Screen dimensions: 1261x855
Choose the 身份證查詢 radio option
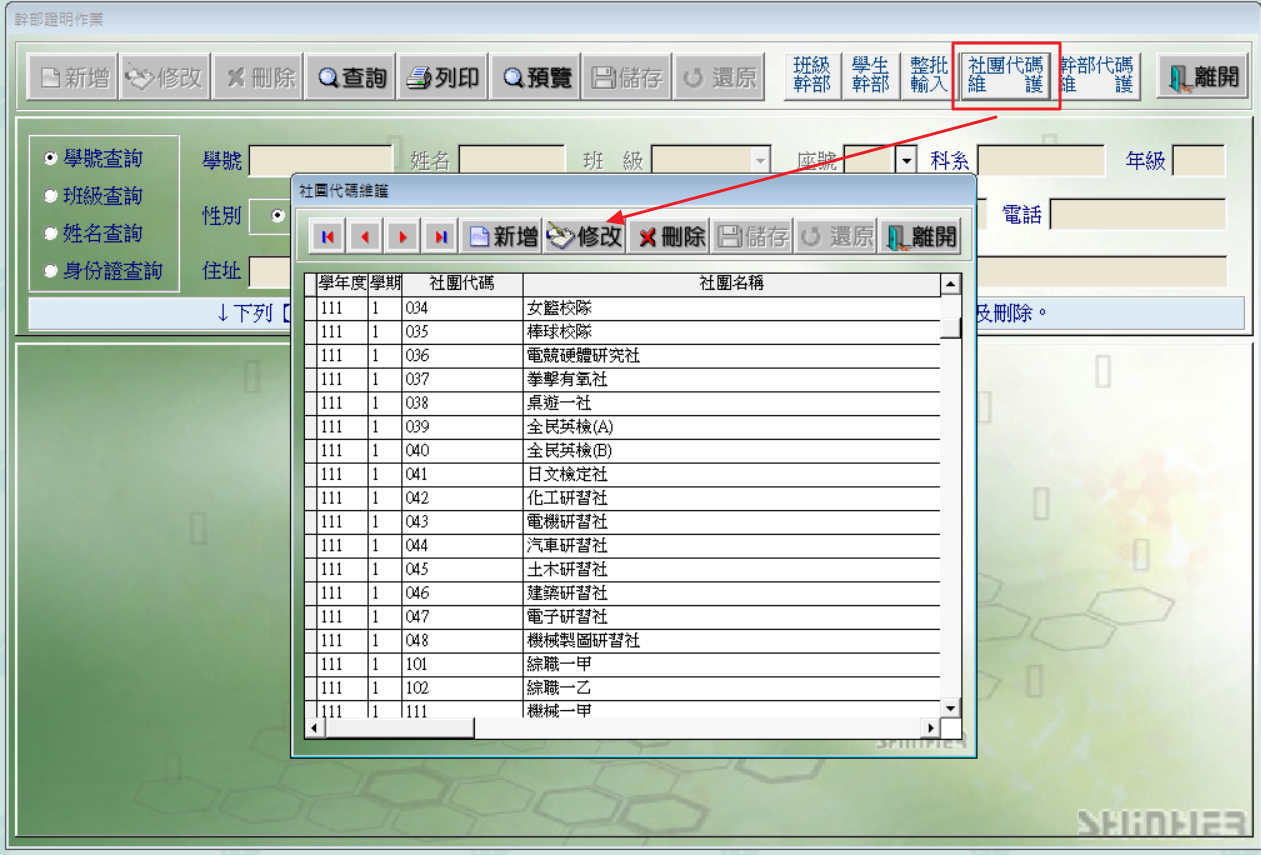pyautogui.click(x=51, y=271)
